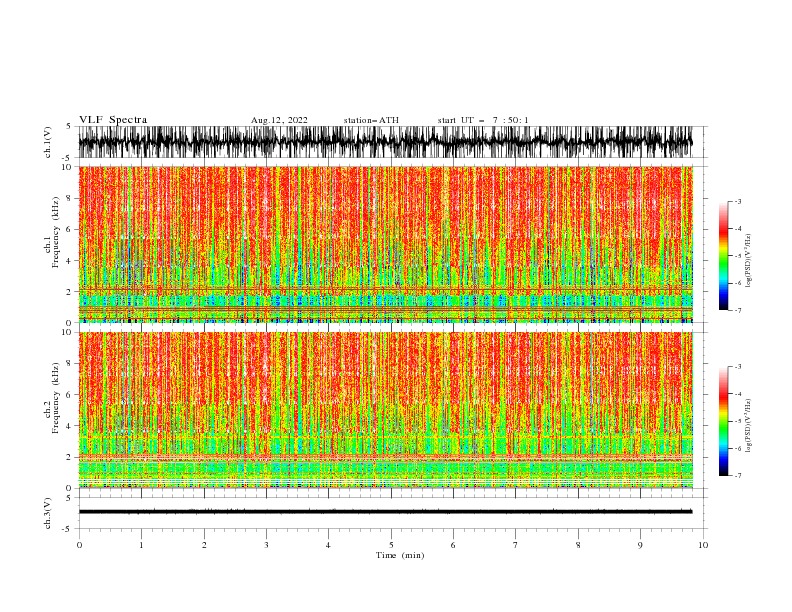This screenshot has width=792, height=612.
Task: Click time axis tick label '5'
Action: 391,545
